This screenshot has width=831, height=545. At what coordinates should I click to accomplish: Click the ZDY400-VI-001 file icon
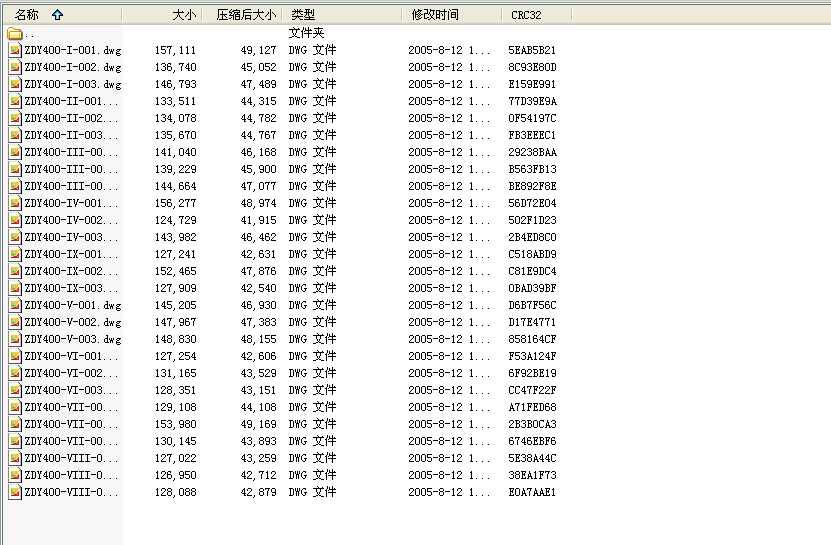click(x=15, y=356)
